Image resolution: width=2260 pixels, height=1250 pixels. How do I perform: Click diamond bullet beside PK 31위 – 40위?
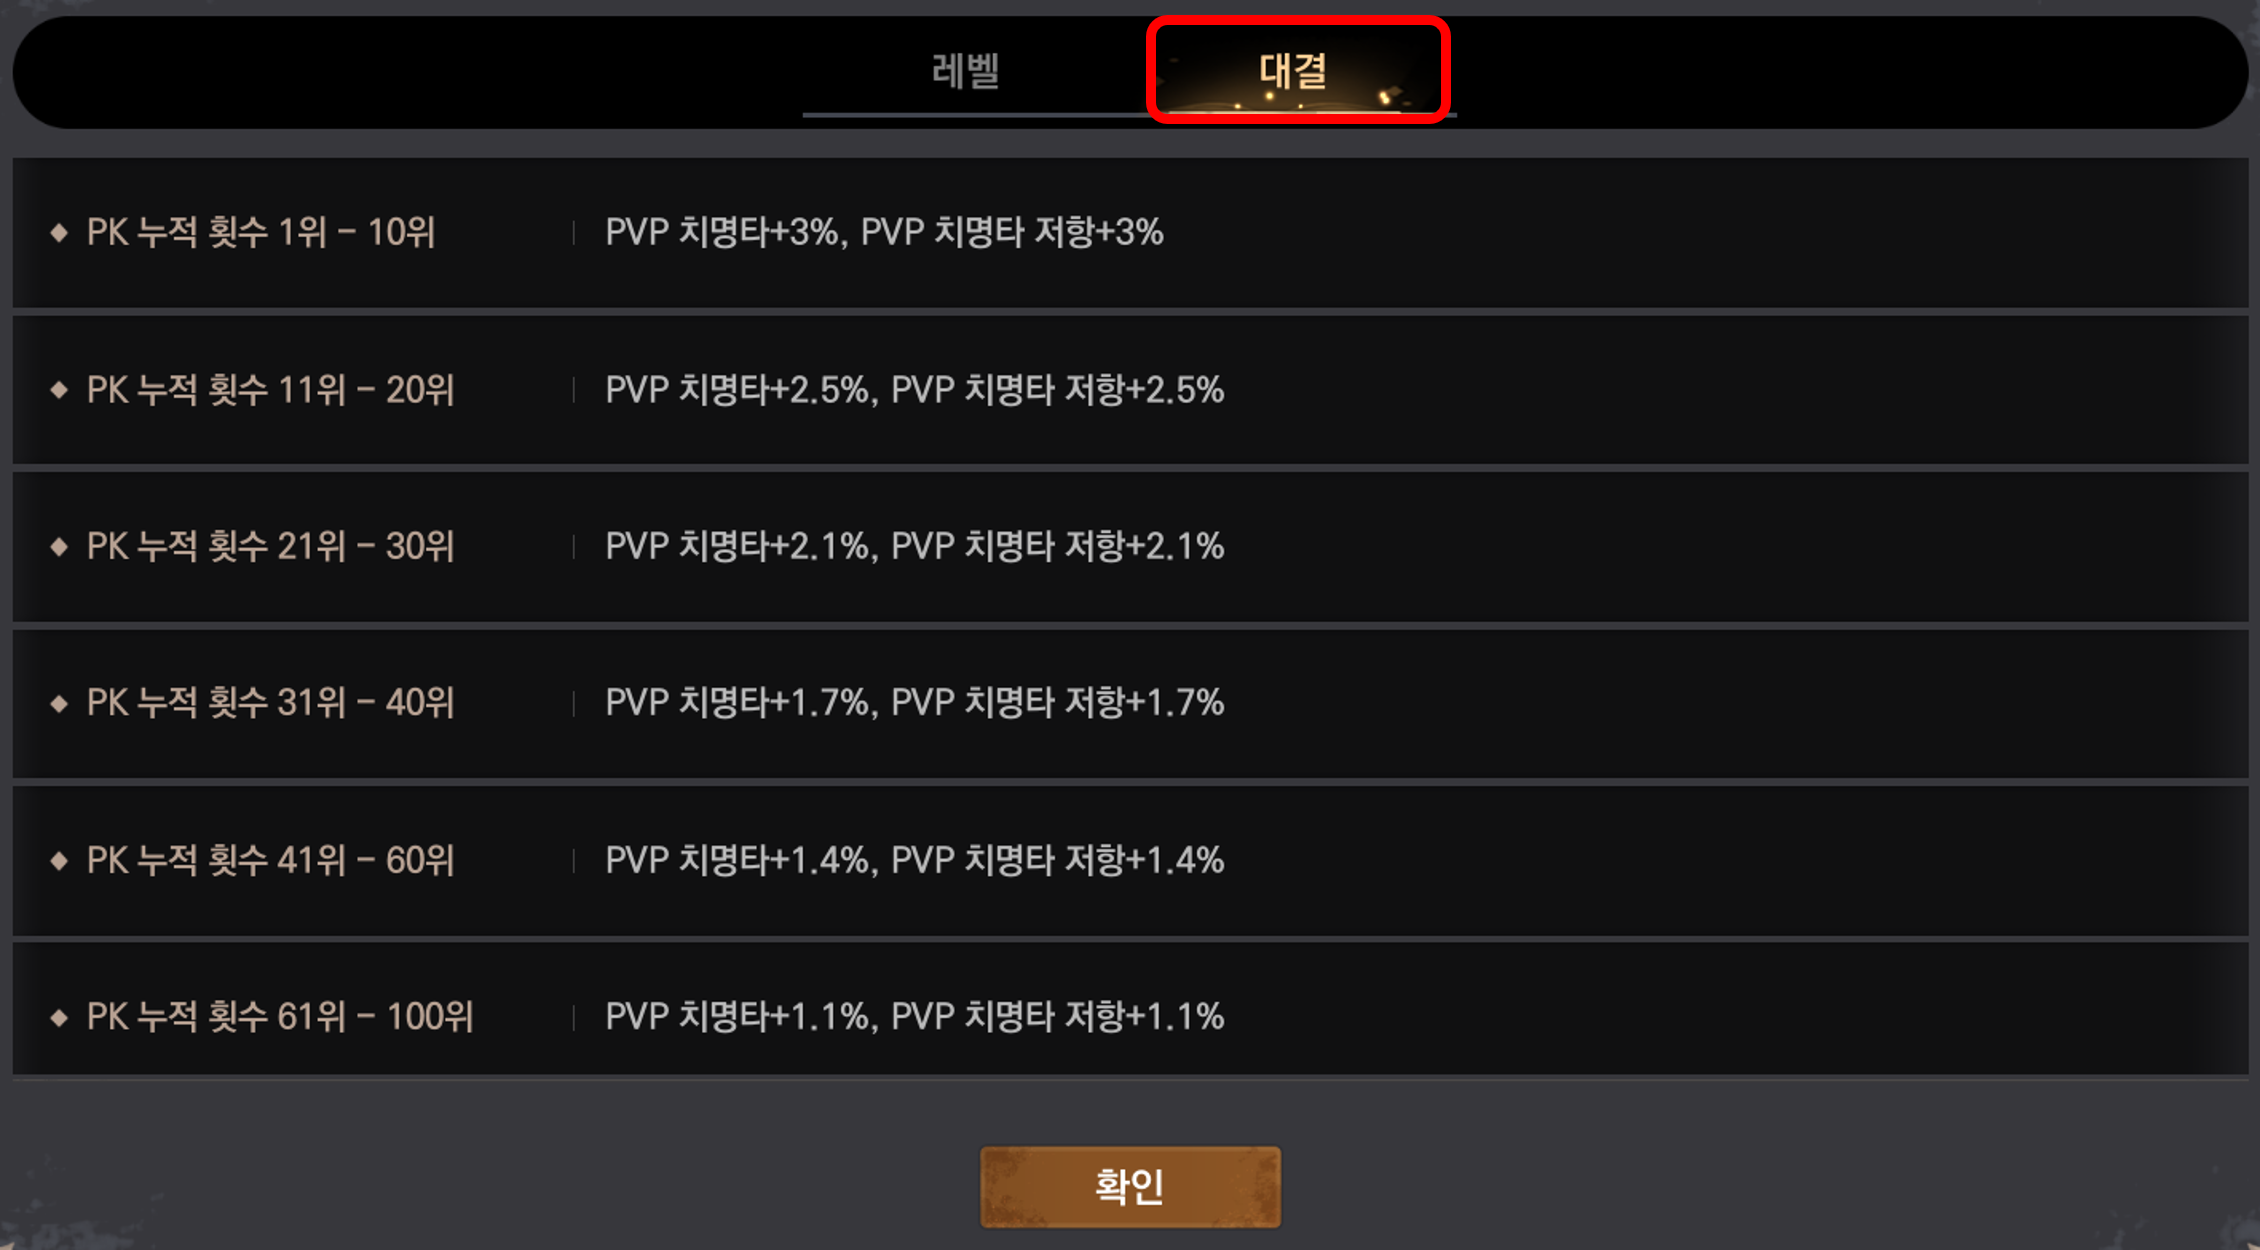59,703
